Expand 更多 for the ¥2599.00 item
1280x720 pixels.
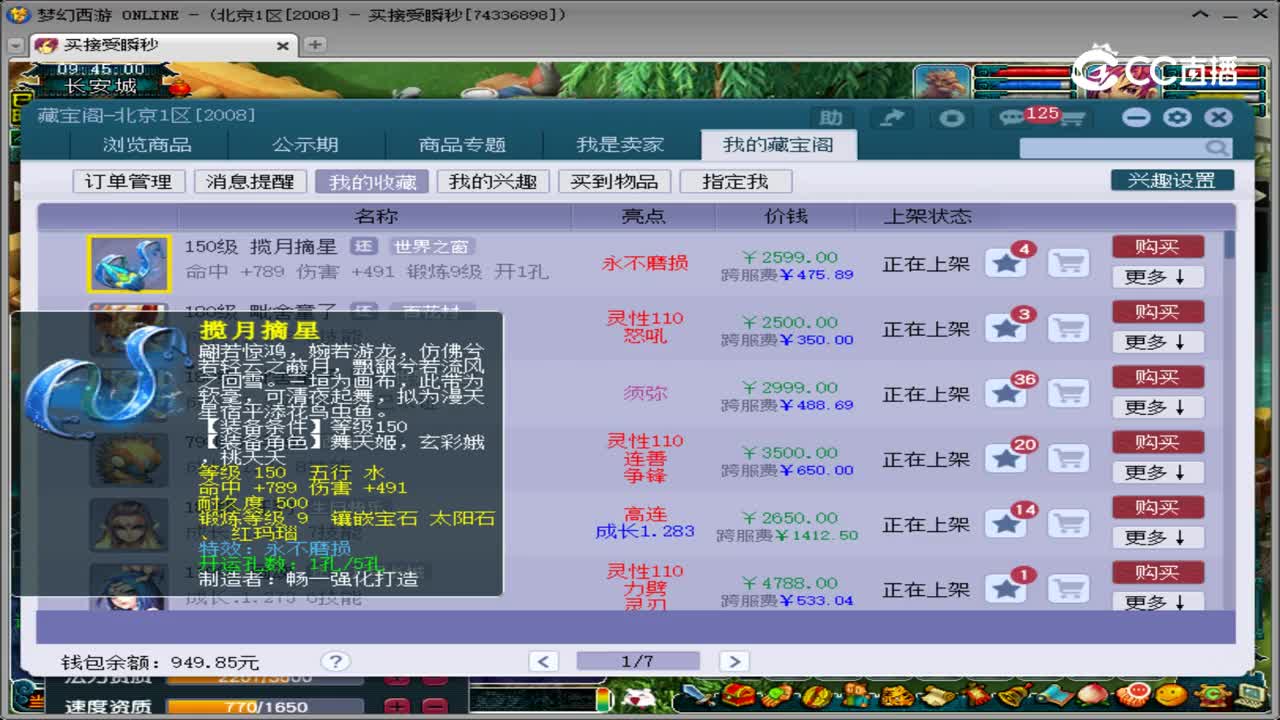pyautogui.click(x=1158, y=277)
